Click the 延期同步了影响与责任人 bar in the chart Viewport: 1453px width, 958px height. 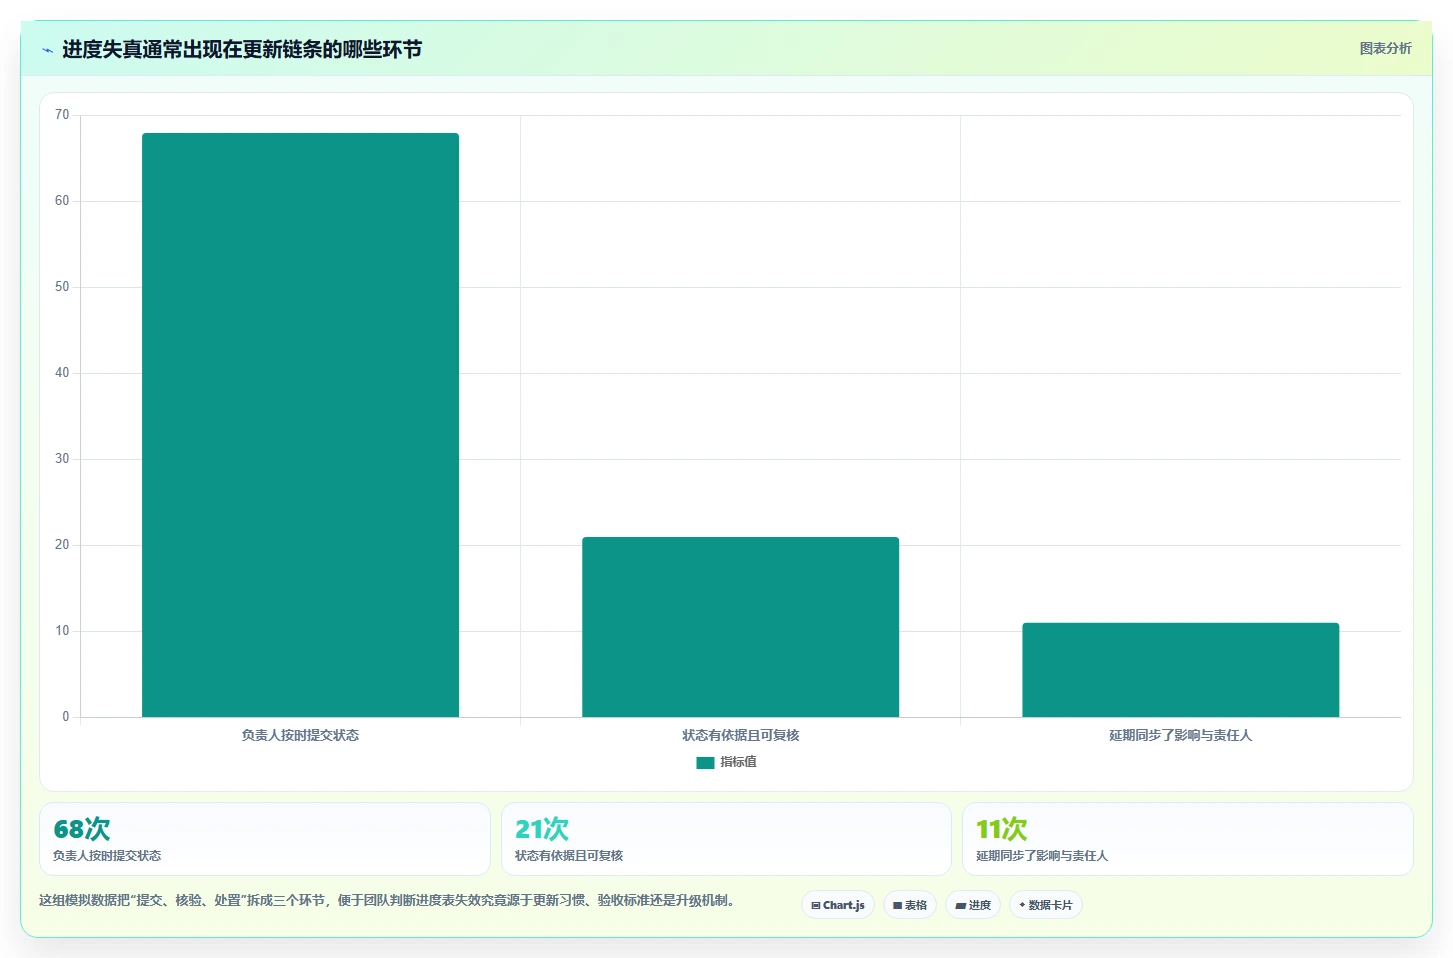[1180, 670]
